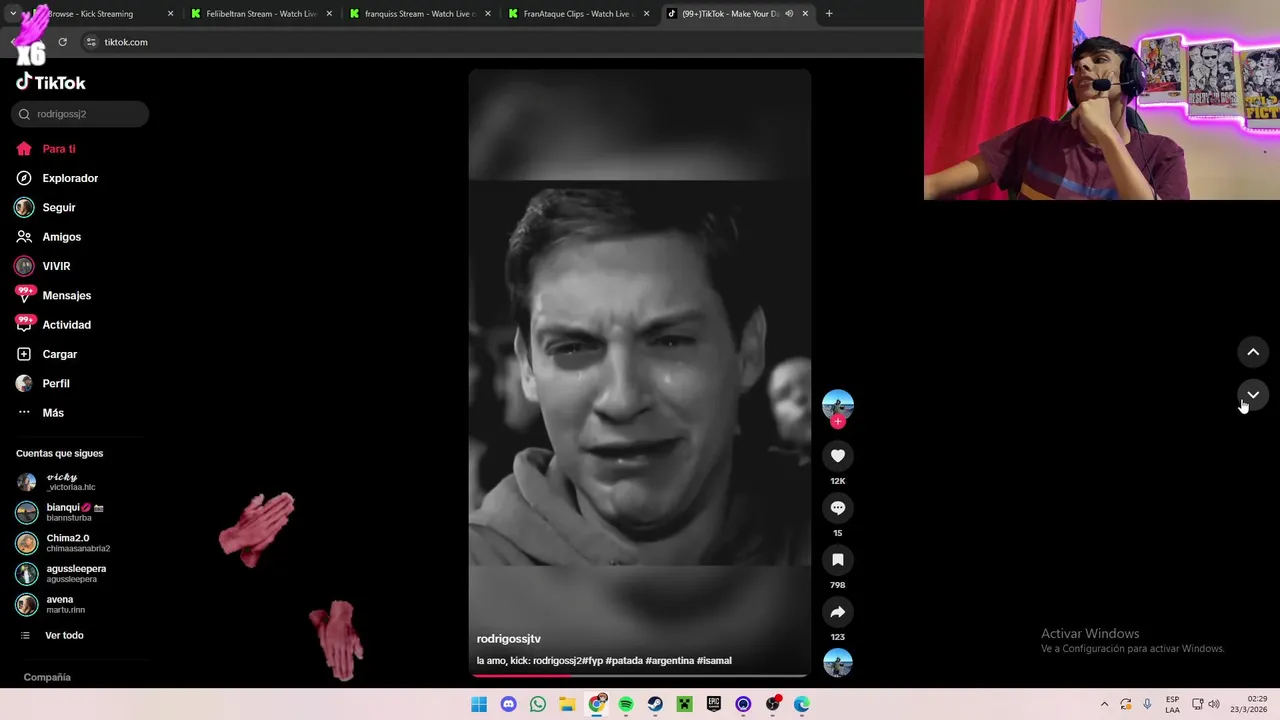The width and height of the screenshot is (1280, 720).
Task: Mute the TikTok tab audio icon
Action: (x=789, y=14)
